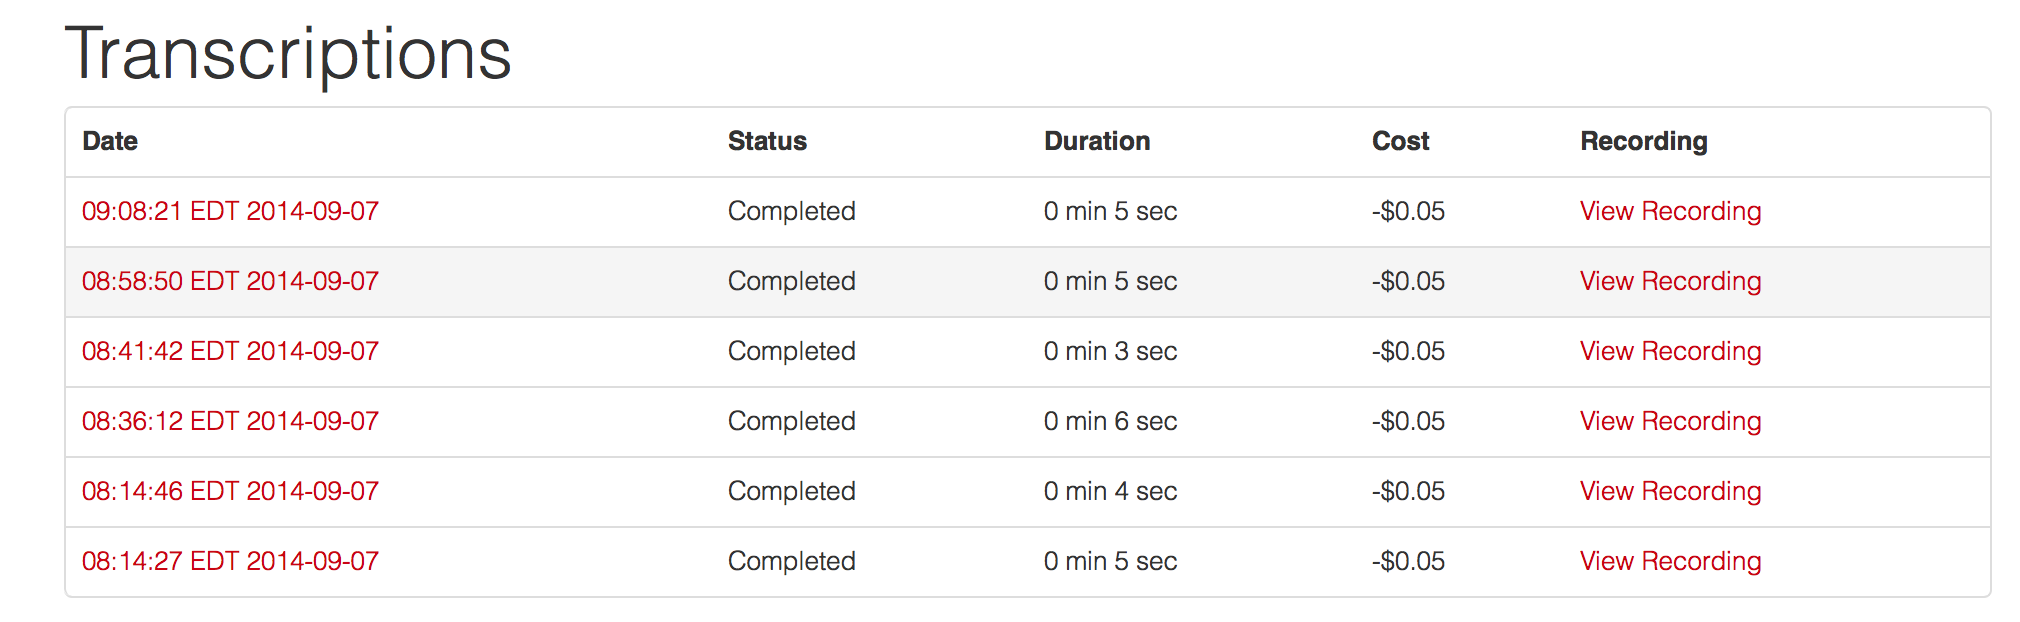Open the 08:14:27 EDT transcription link
Viewport: 2020px width, 622px height.
(x=230, y=561)
